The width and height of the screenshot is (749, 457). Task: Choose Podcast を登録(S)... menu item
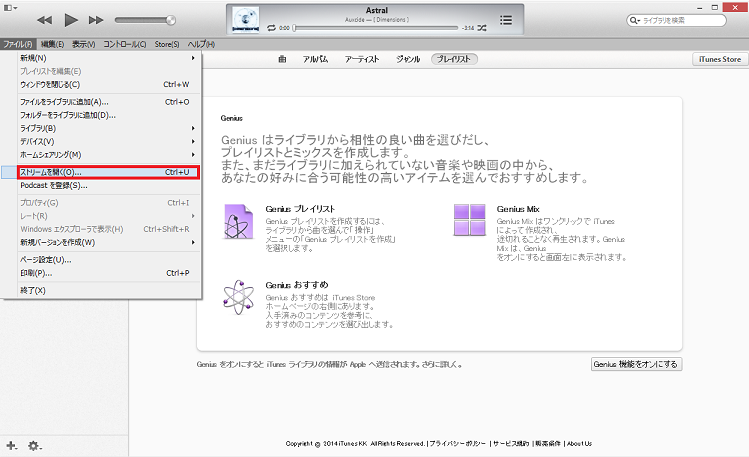[108, 185]
